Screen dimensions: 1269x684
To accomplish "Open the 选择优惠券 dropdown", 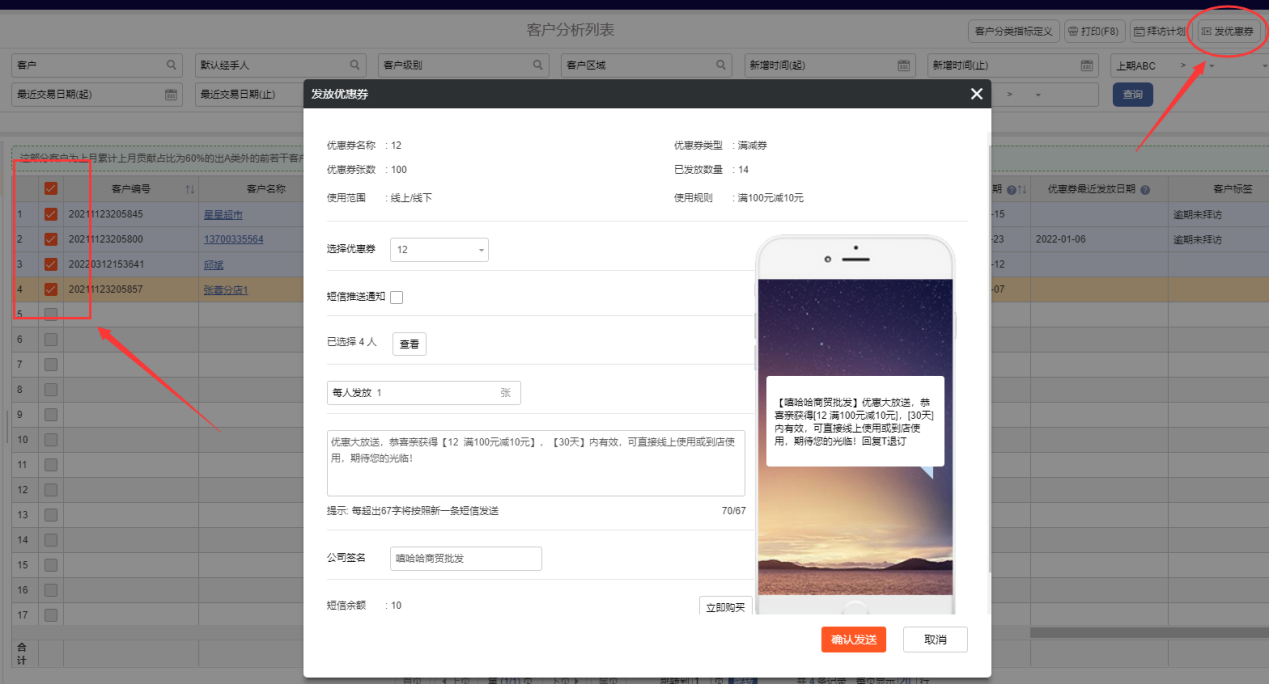I will click(439, 249).
